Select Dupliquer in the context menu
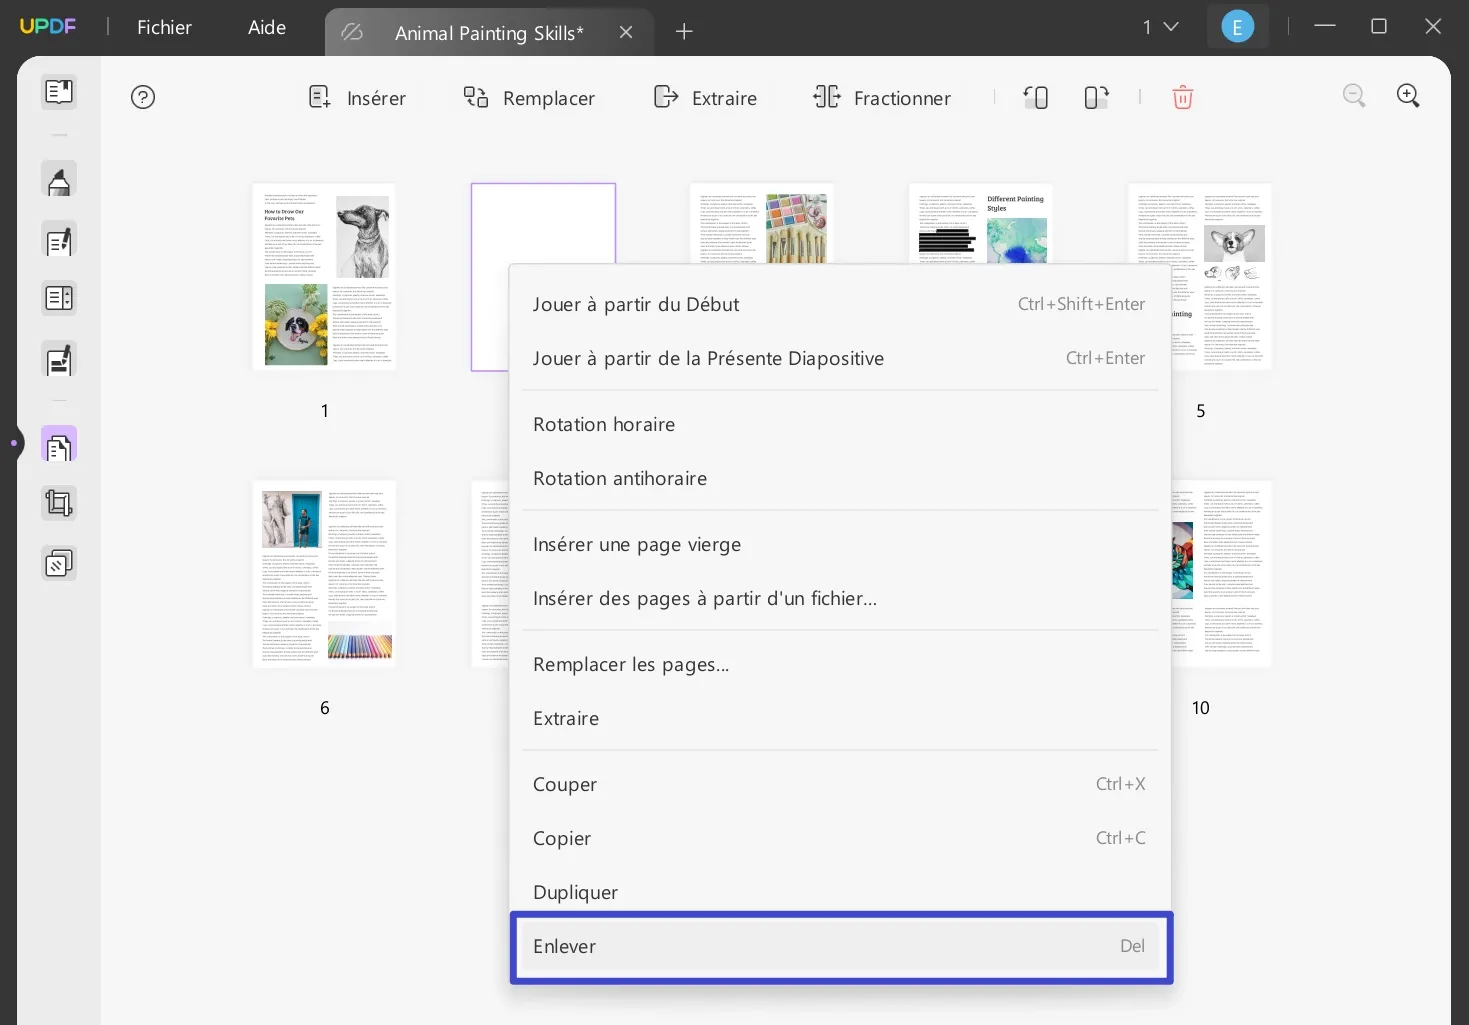1469x1025 pixels. pyautogui.click(x=576, y=891)
